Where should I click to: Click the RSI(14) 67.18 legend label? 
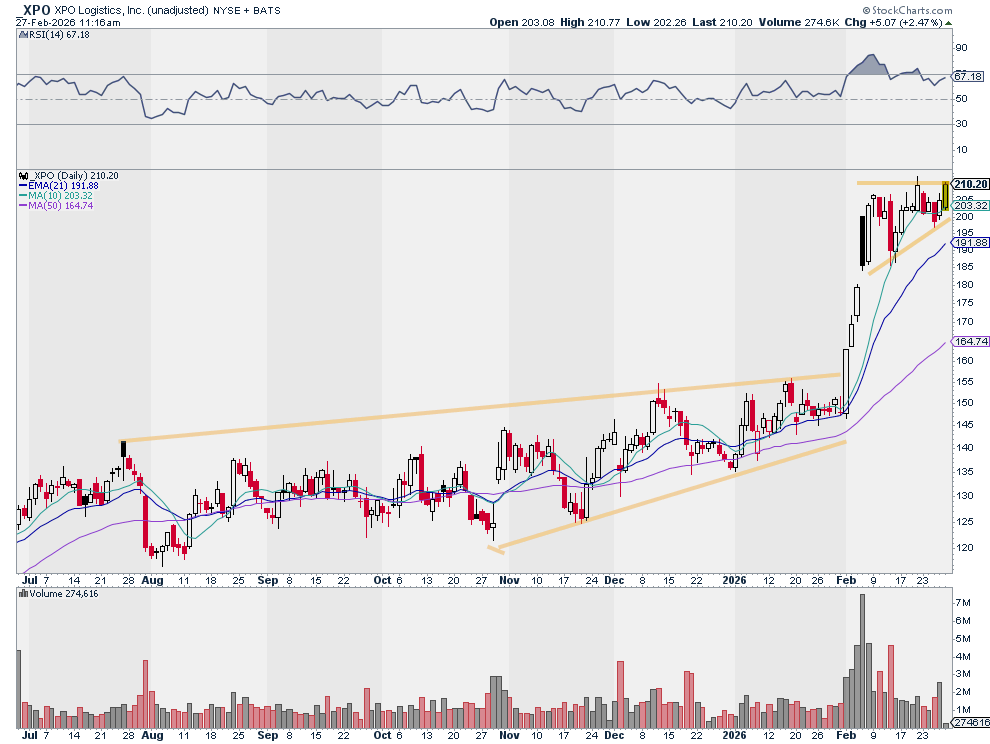(59, 35)
